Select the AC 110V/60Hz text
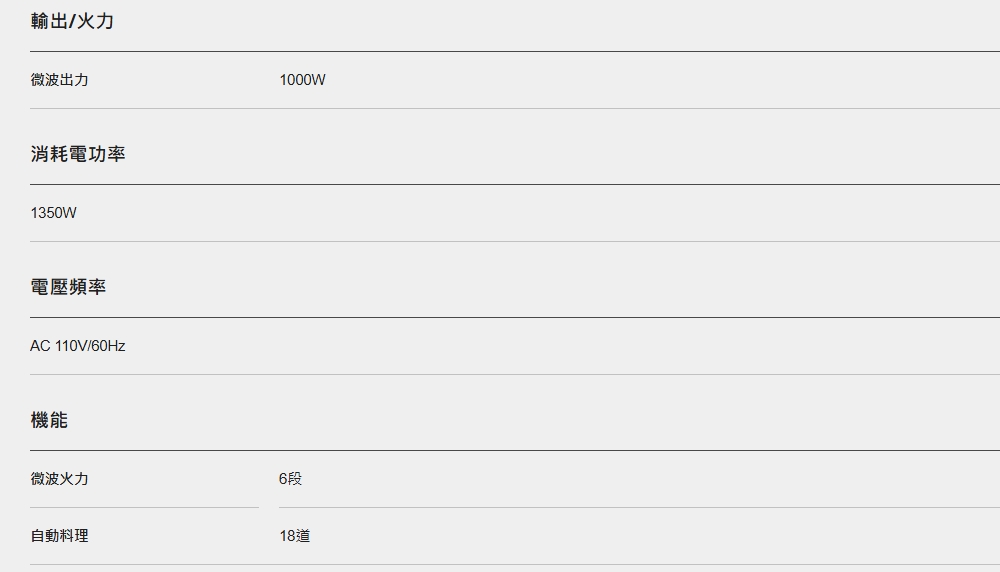The height and width of the screenshot is (572, 1000). pyautogui.click(x=78, y=346)
